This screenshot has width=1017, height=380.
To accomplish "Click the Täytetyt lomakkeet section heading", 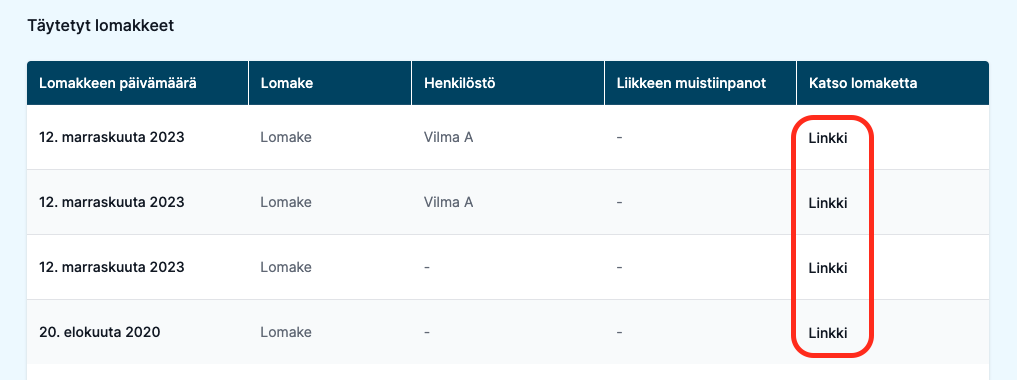I will click(101, 27).
